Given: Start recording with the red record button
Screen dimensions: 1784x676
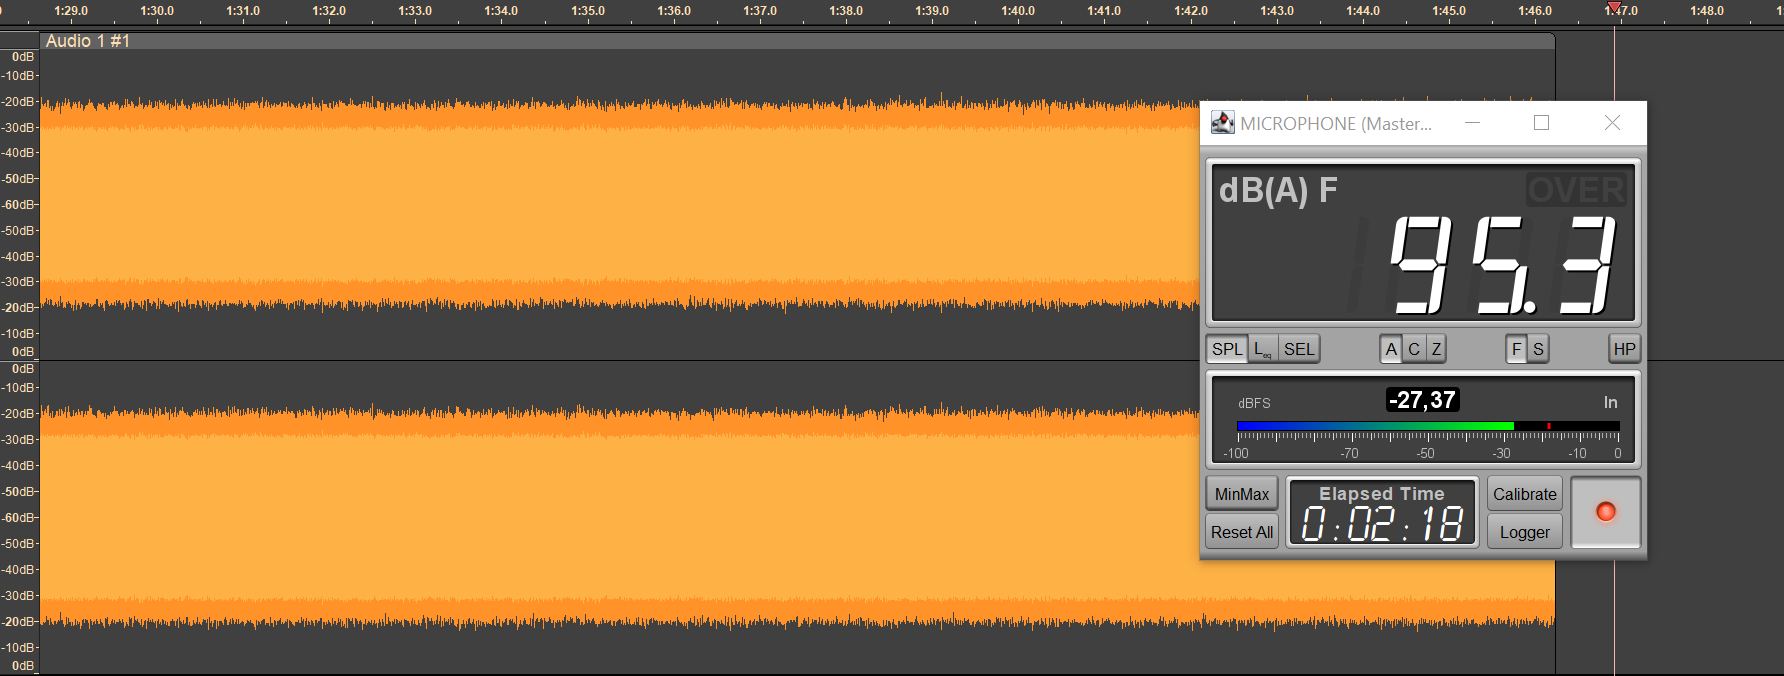Looking at the screenshot, I should 1606,512.
